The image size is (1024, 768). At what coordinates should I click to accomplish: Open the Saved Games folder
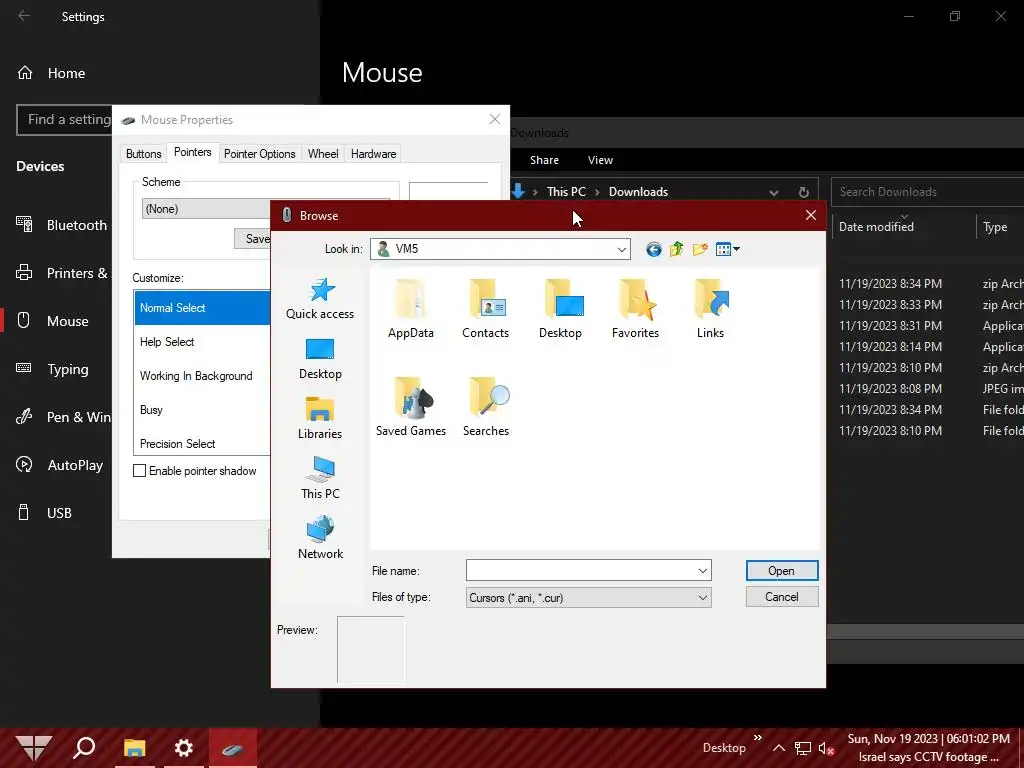click(x=411, y=406)
